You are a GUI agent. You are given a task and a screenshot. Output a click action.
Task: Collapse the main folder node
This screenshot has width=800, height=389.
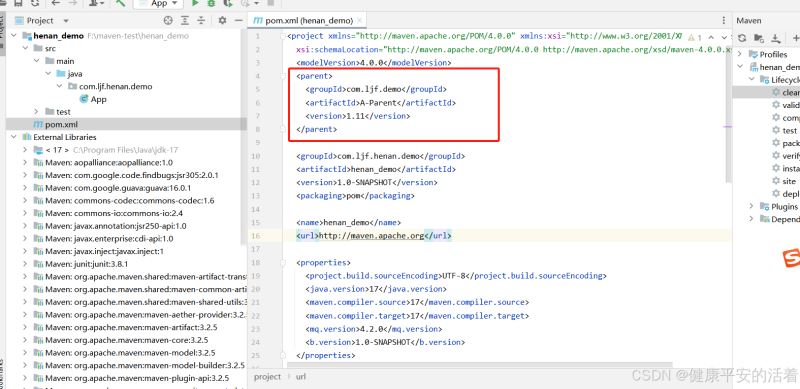tap(37, 61)
